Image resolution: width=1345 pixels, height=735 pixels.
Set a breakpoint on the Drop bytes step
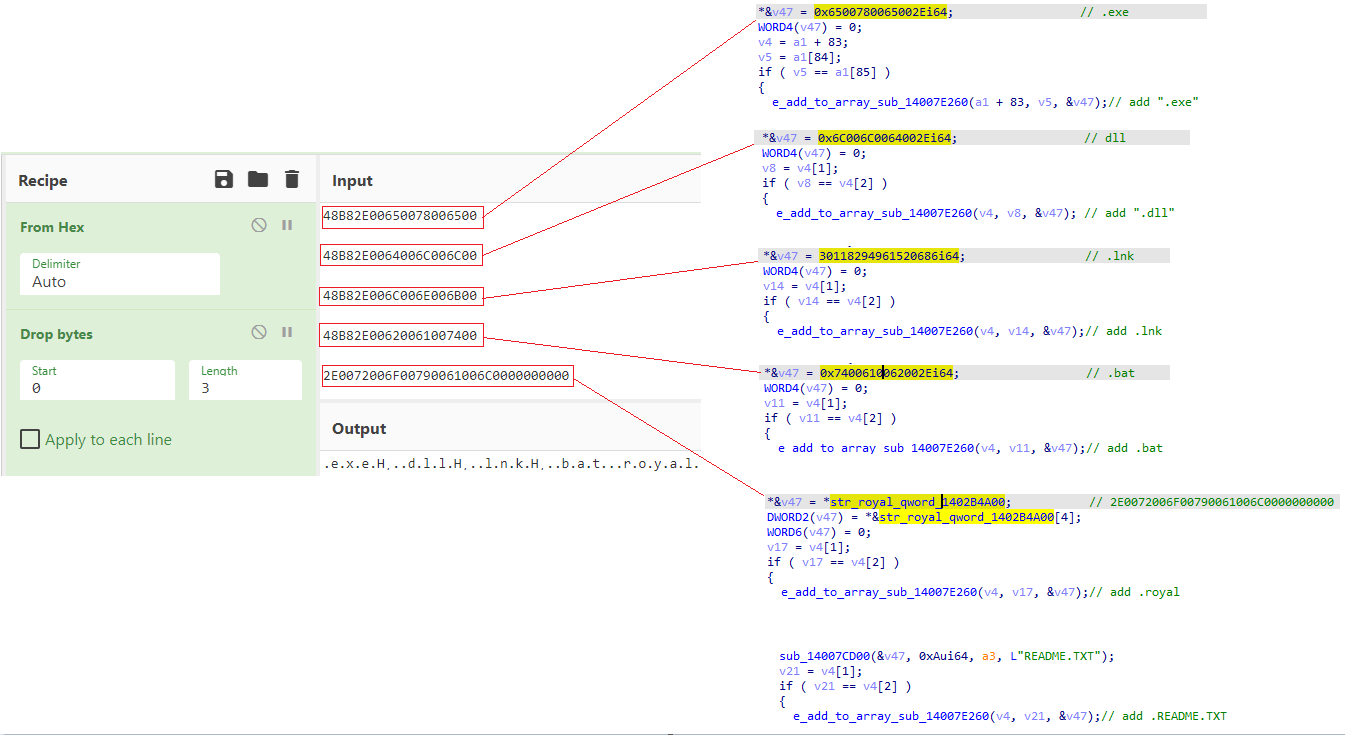point(287,331)
